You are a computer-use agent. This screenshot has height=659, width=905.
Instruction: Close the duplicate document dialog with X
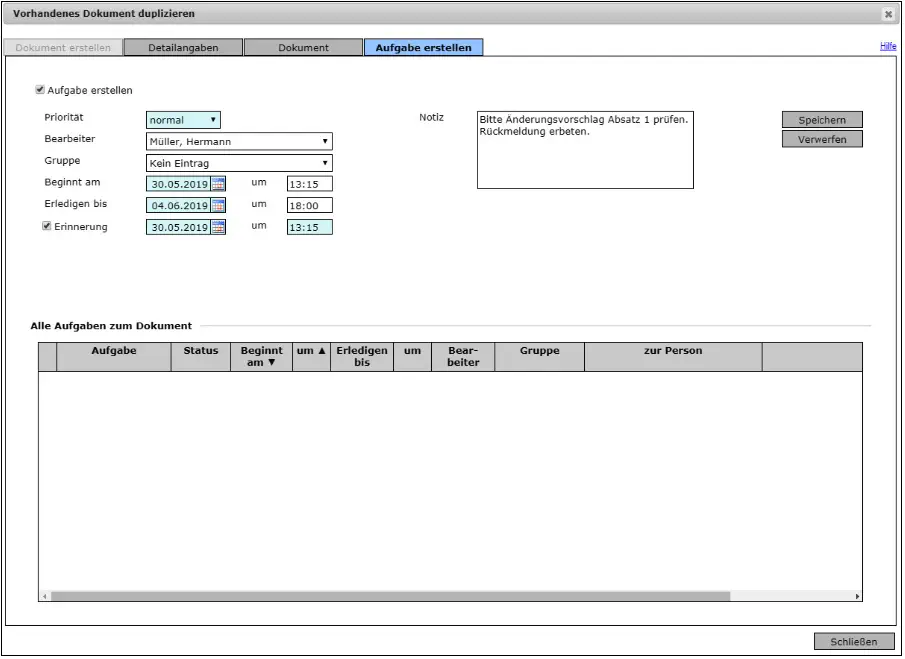click(x=887, y=14)
